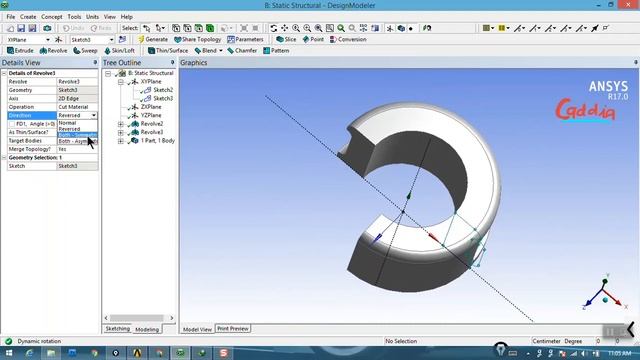Open the File menu
This screenshot has width=640, height=360.
11,17
